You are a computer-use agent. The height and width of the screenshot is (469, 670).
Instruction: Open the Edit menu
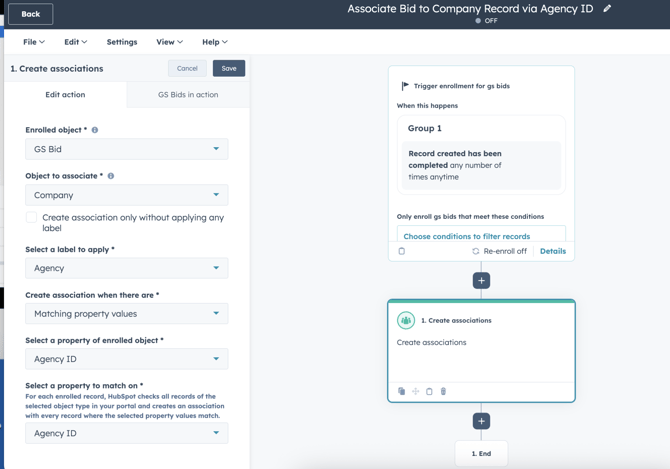click(76, 42)
